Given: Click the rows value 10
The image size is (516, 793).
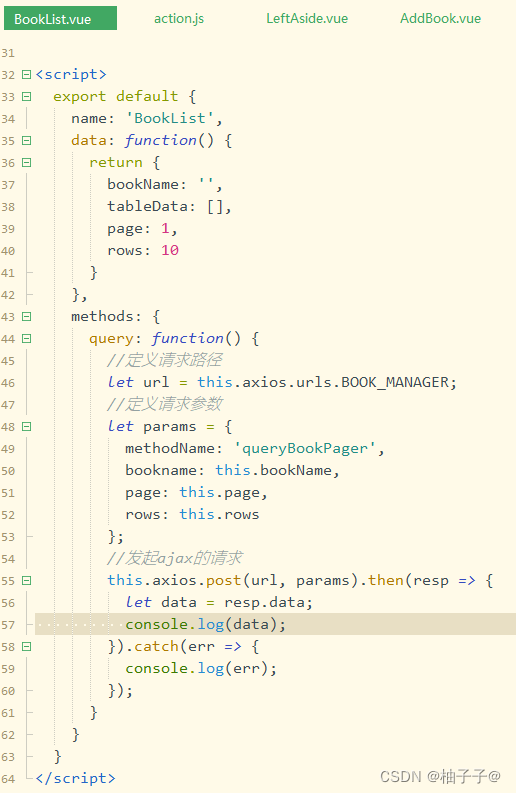Looking at the screenshot, I should point(170,251).
